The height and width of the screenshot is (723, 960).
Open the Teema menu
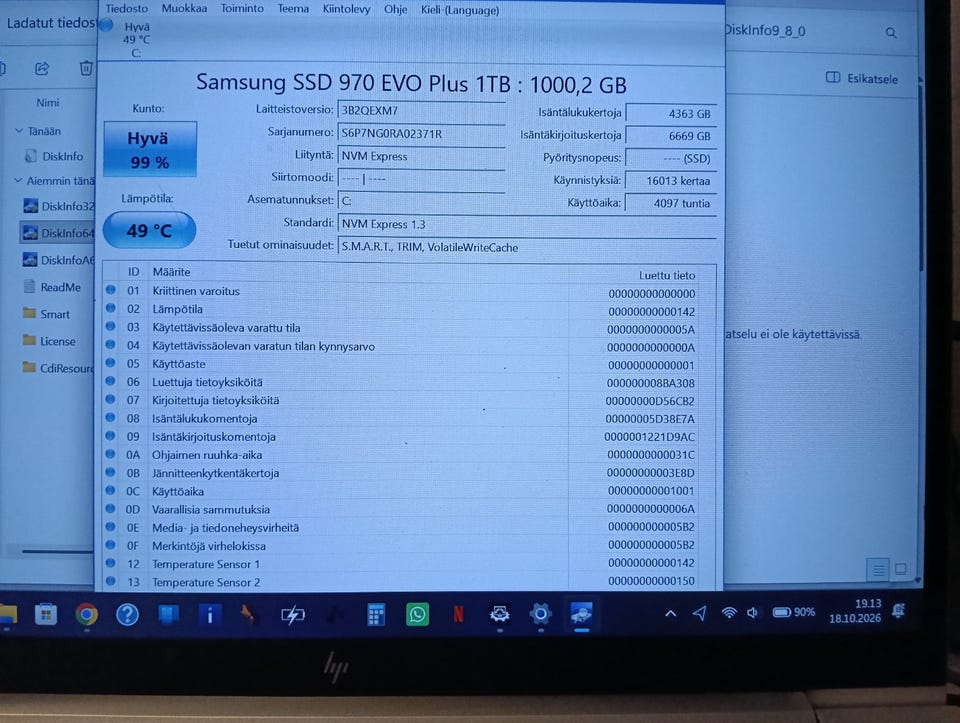293,9
